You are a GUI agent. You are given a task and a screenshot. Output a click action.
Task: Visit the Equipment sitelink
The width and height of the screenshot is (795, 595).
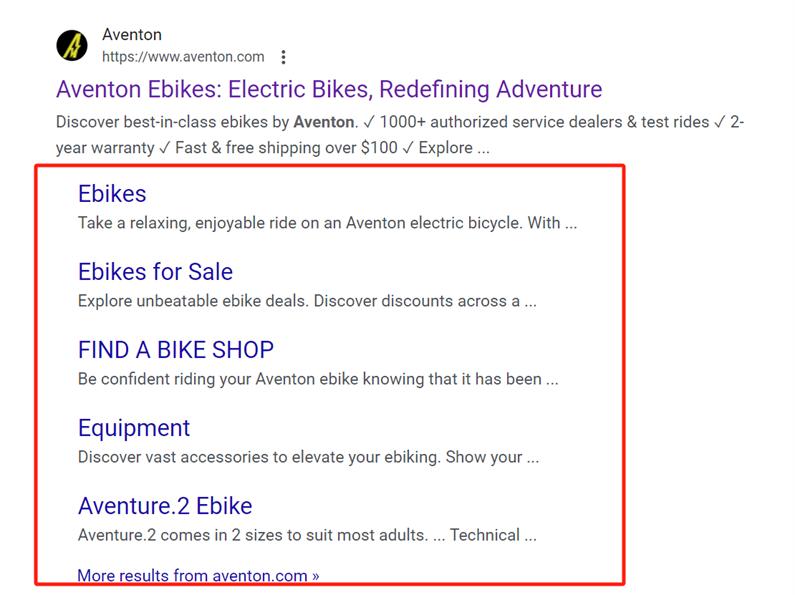pos(134,428)
